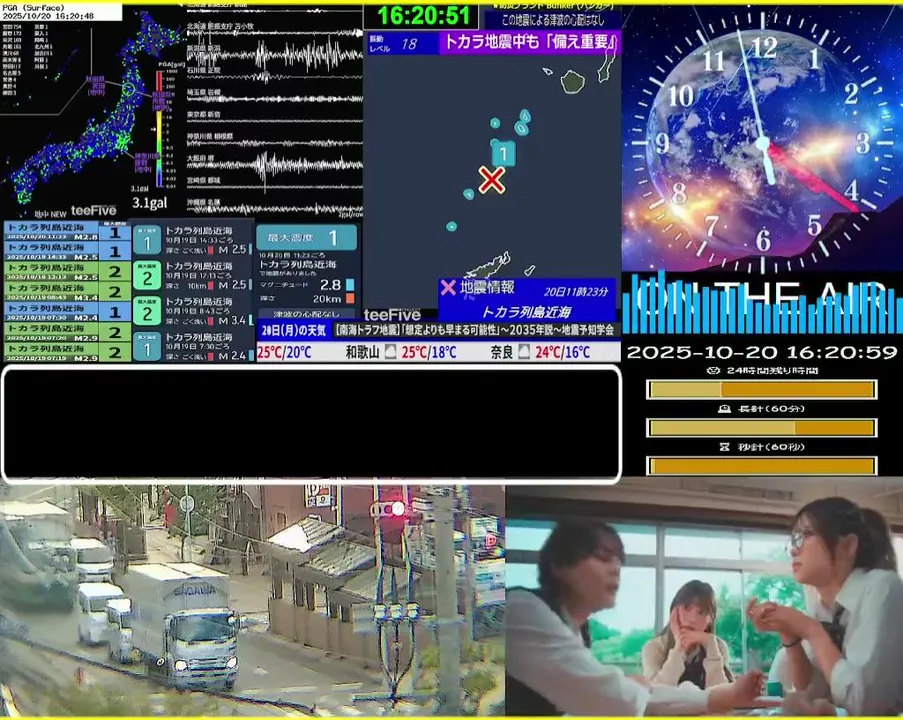Click the 秒針(60秒) progress bar
Screen dimensions: 903x720
762,465
